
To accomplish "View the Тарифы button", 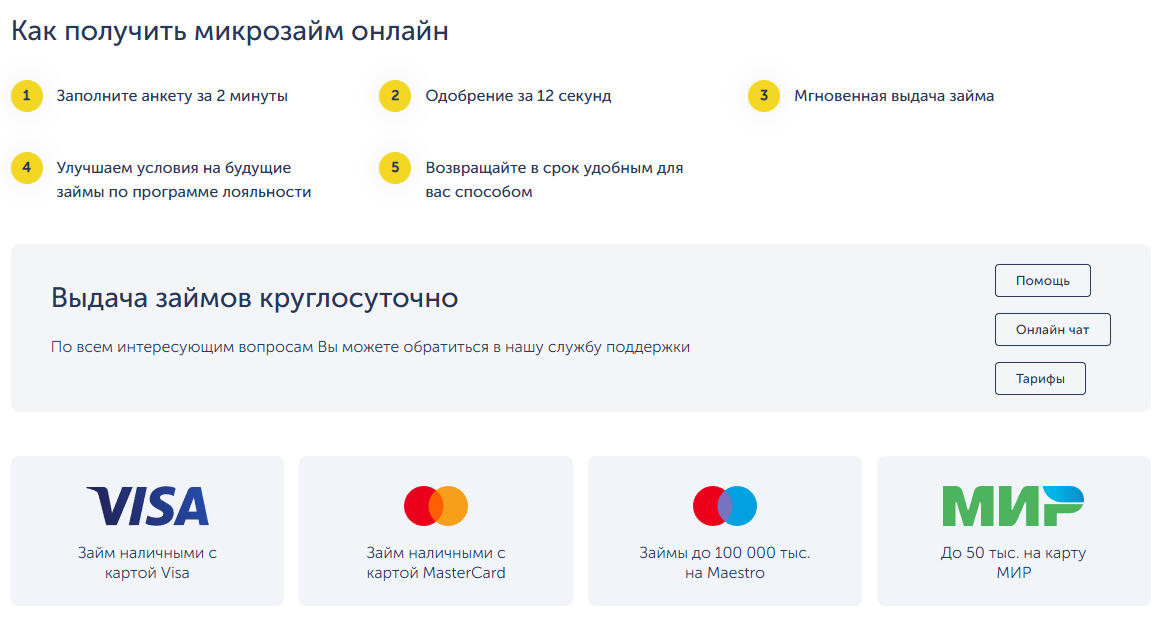I will click(x=1040, y=379).
